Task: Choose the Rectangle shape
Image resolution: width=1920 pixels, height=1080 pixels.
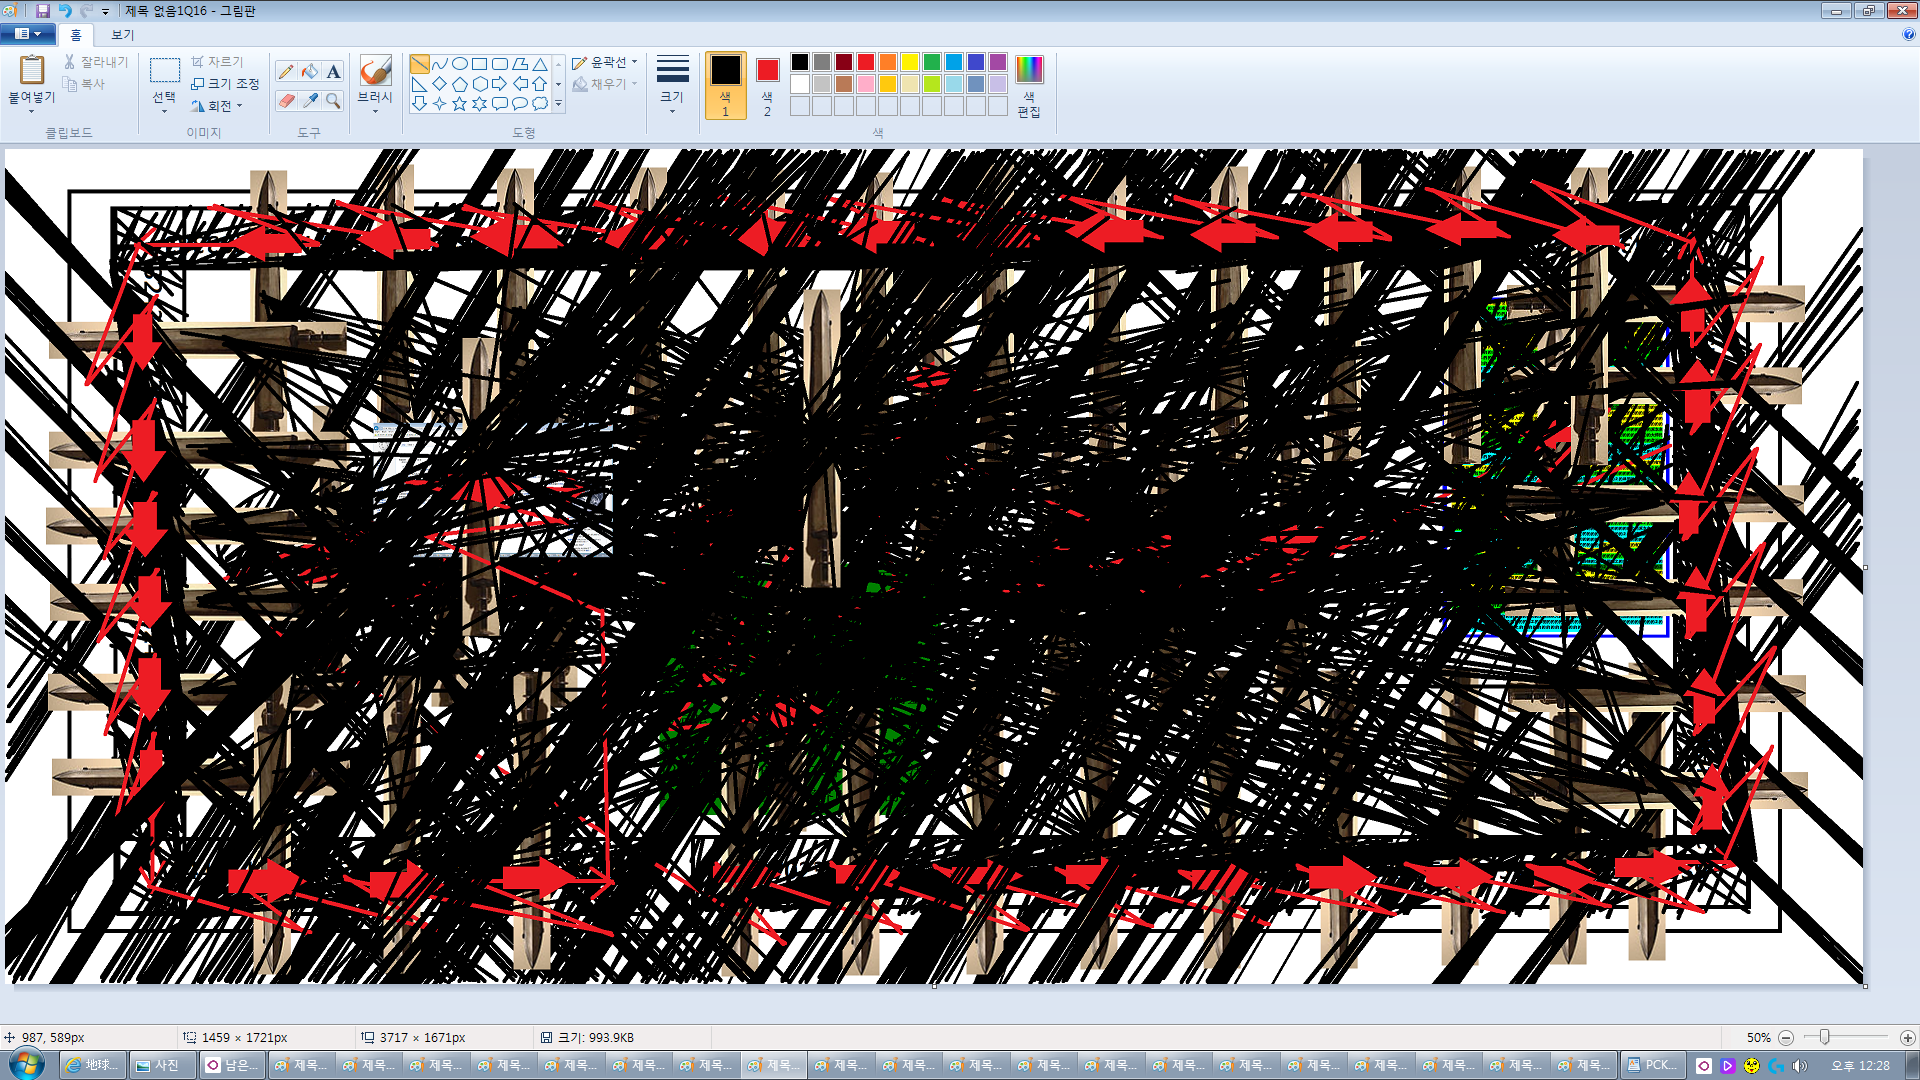Action: [480, 64]
